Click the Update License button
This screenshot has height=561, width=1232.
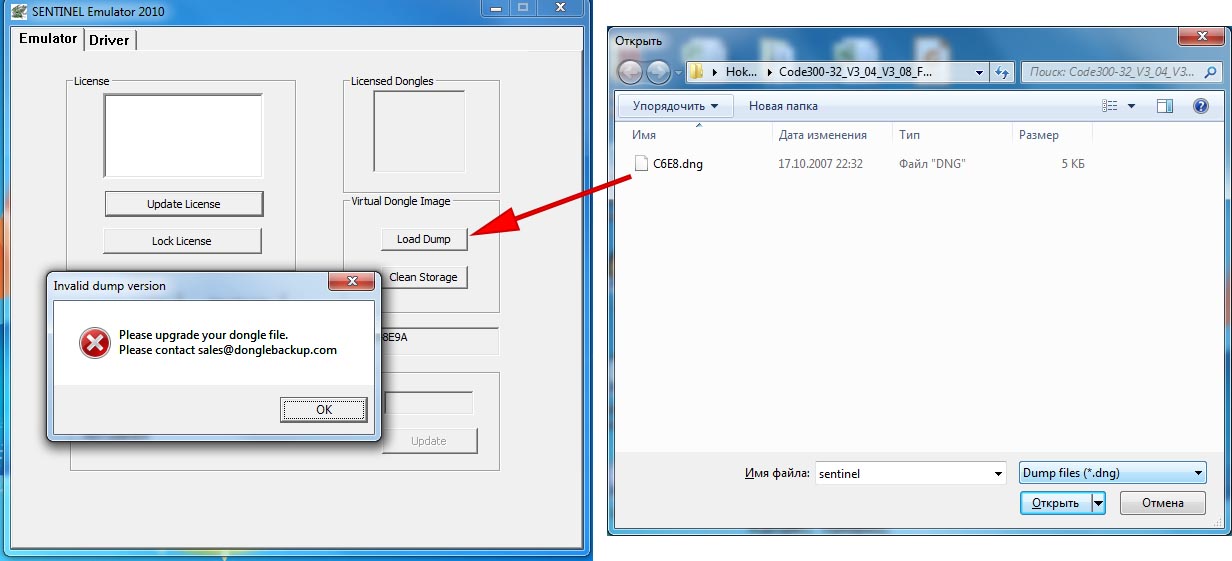(x=184, y=204)
